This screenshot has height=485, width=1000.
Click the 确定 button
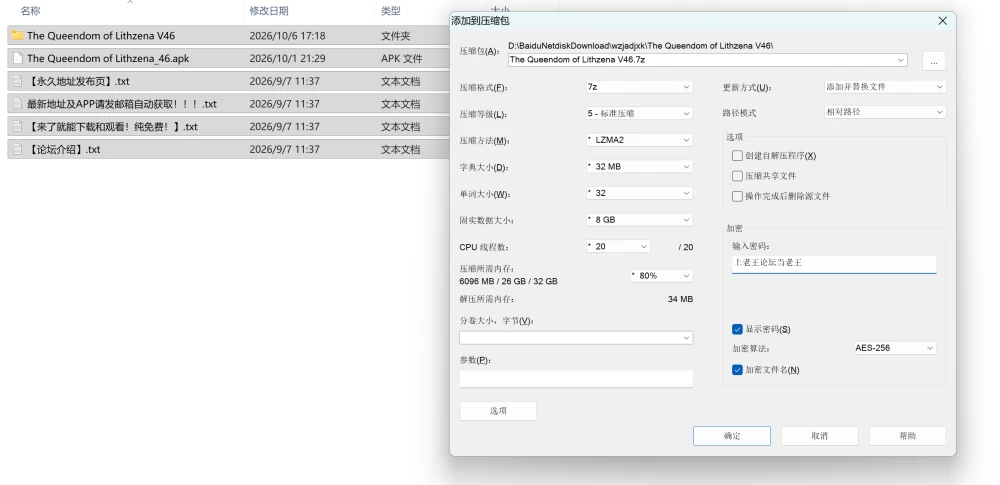click(732, 436)
